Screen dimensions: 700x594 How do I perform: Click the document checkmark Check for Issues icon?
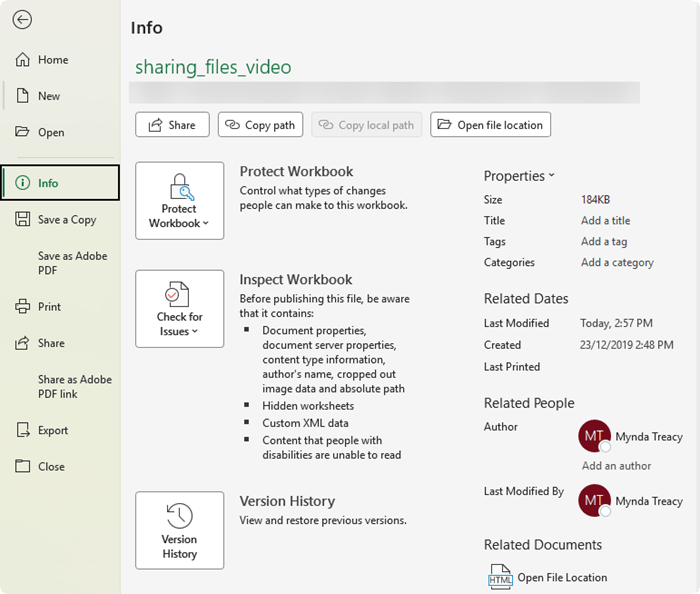pos(177,294)
